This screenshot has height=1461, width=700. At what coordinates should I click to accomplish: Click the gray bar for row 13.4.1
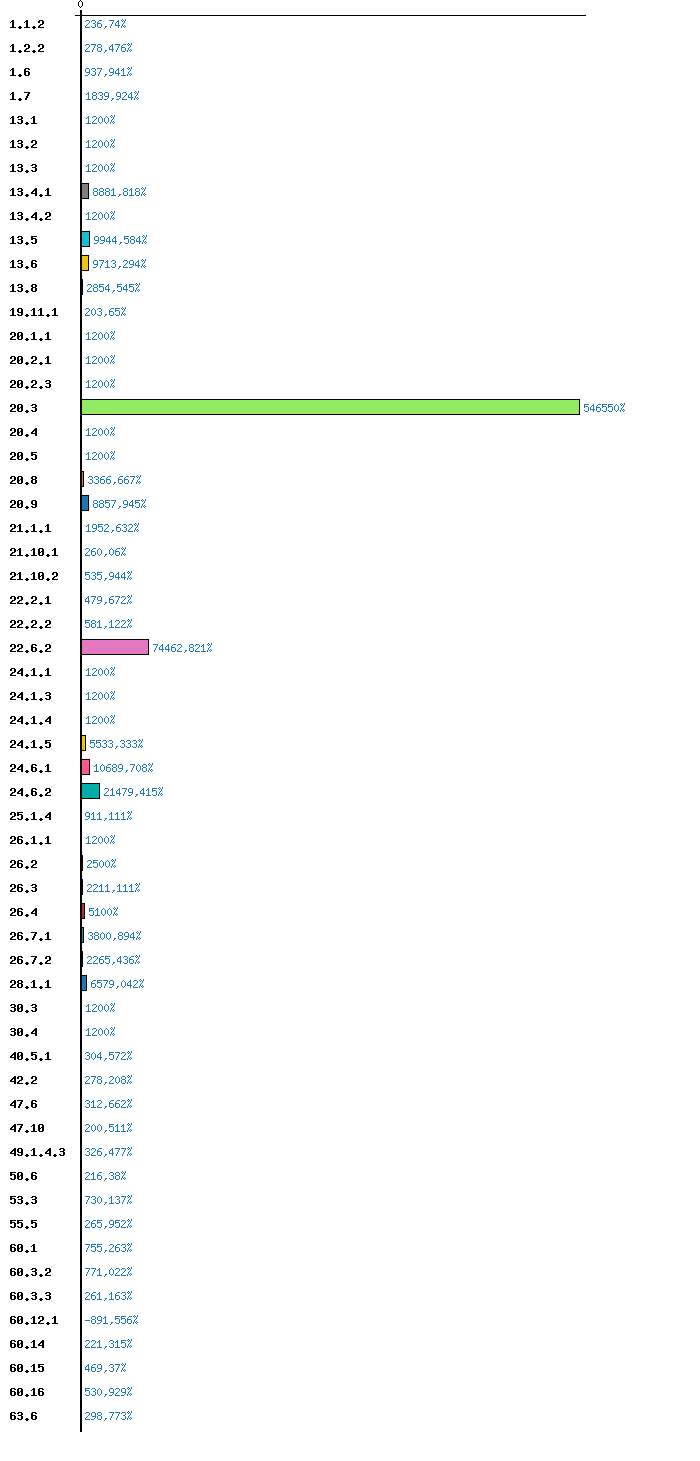click(86, 191)
